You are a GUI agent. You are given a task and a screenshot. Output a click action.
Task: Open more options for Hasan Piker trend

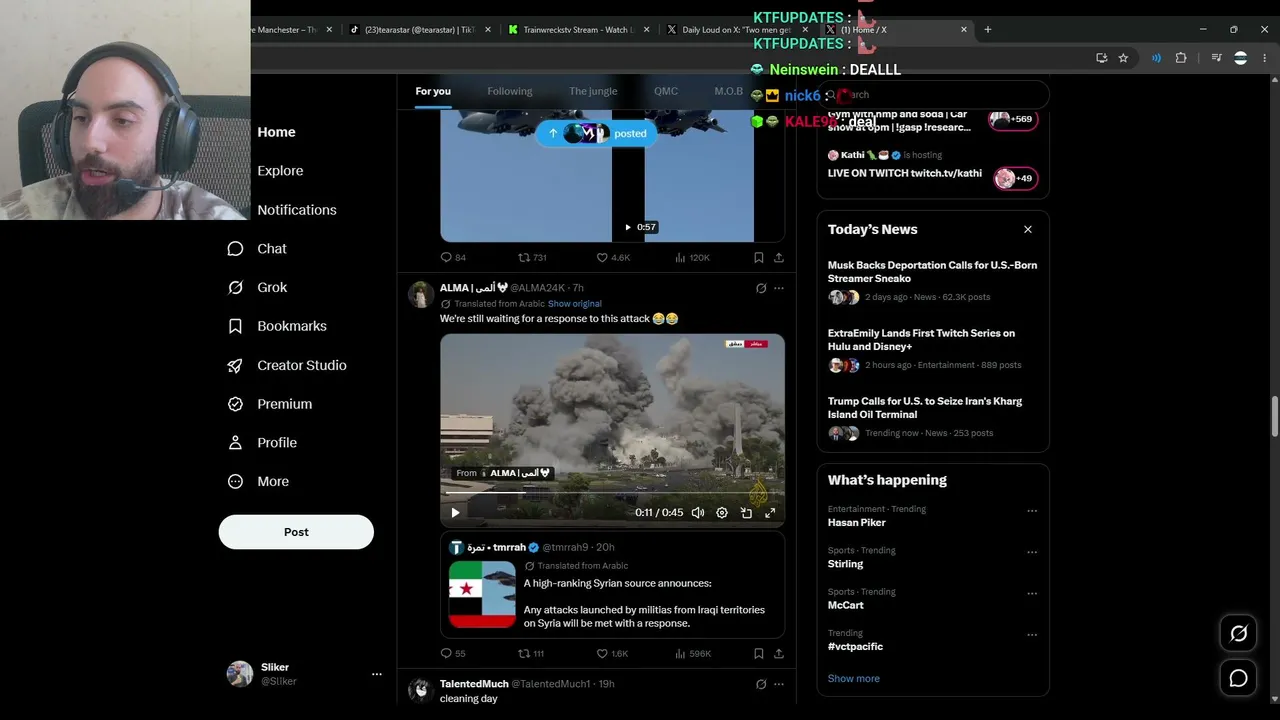[x=1032, y=510]
